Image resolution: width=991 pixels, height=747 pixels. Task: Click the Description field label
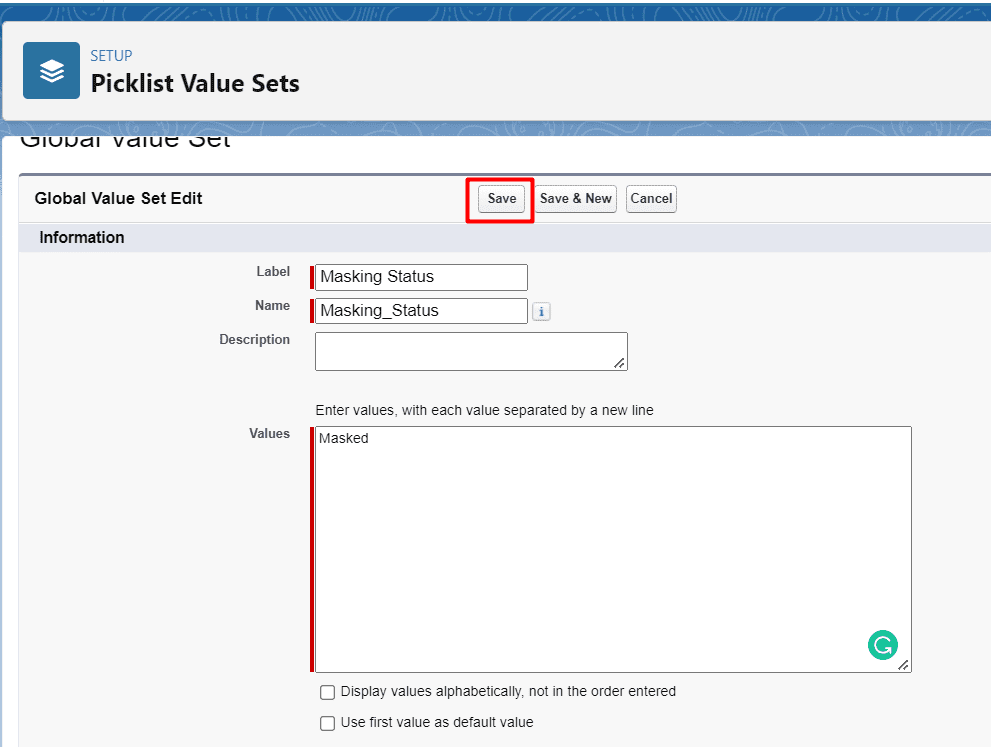tap(254, 340)
